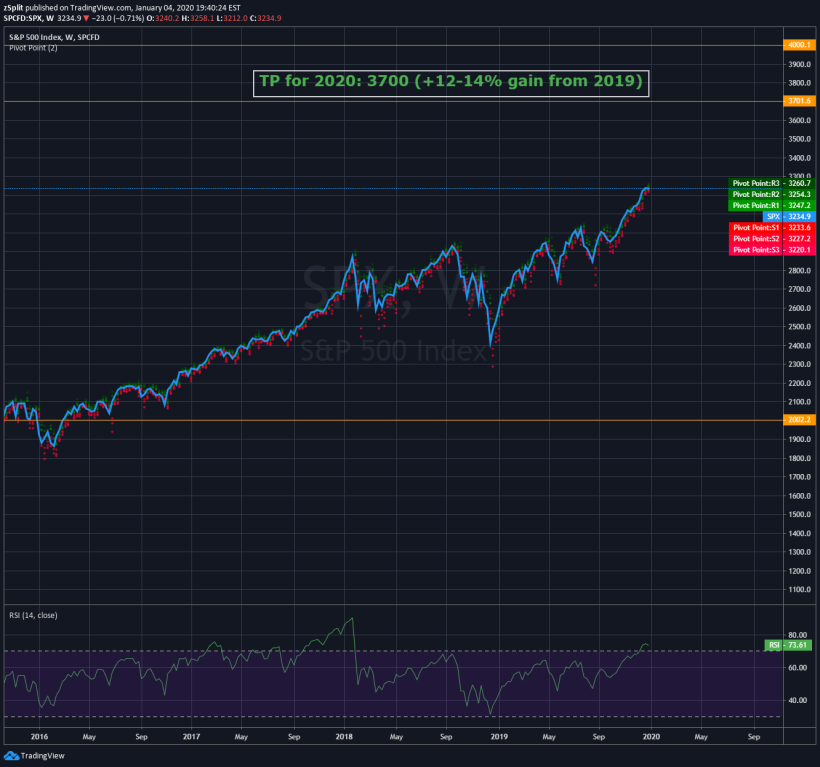This screenshot has width=820, height=767.
Task: Open the zSplit author profile link
Action: [x=14, y=6]
